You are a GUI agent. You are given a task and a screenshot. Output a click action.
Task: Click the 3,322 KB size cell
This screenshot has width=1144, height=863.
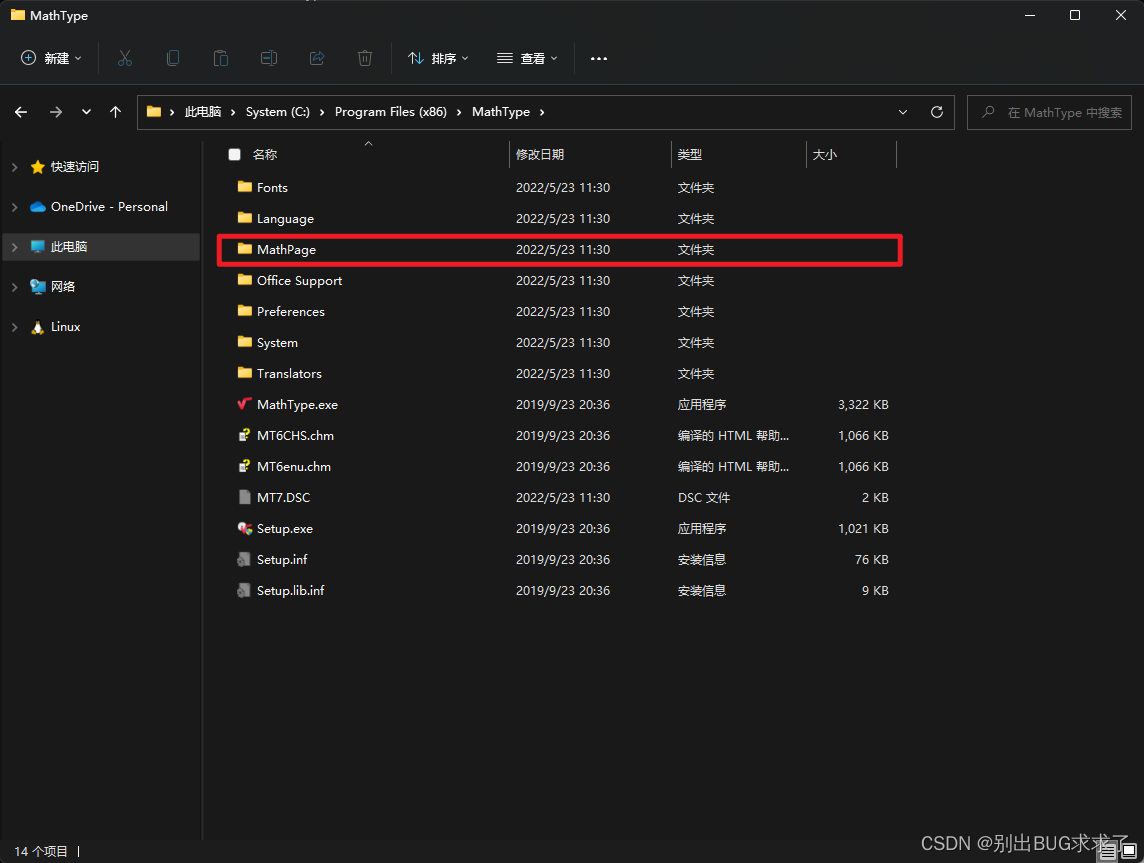pos(863,404)
